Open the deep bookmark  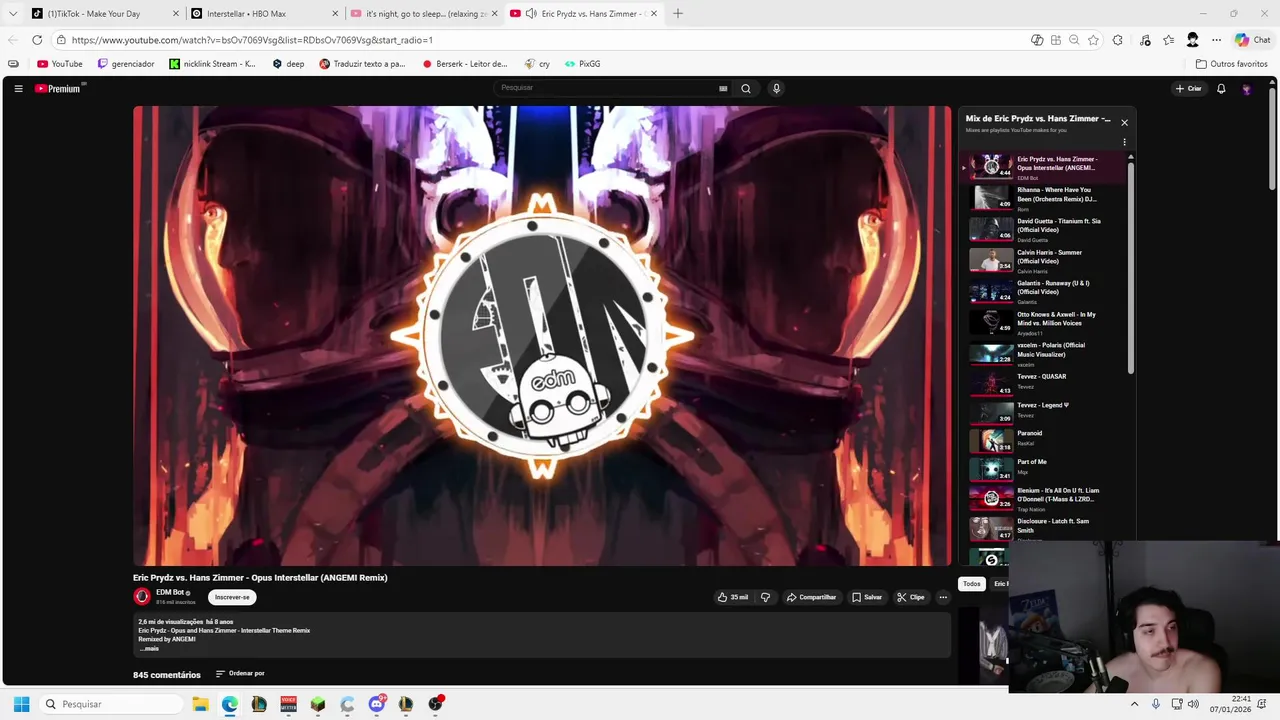(x=288, y=64)
